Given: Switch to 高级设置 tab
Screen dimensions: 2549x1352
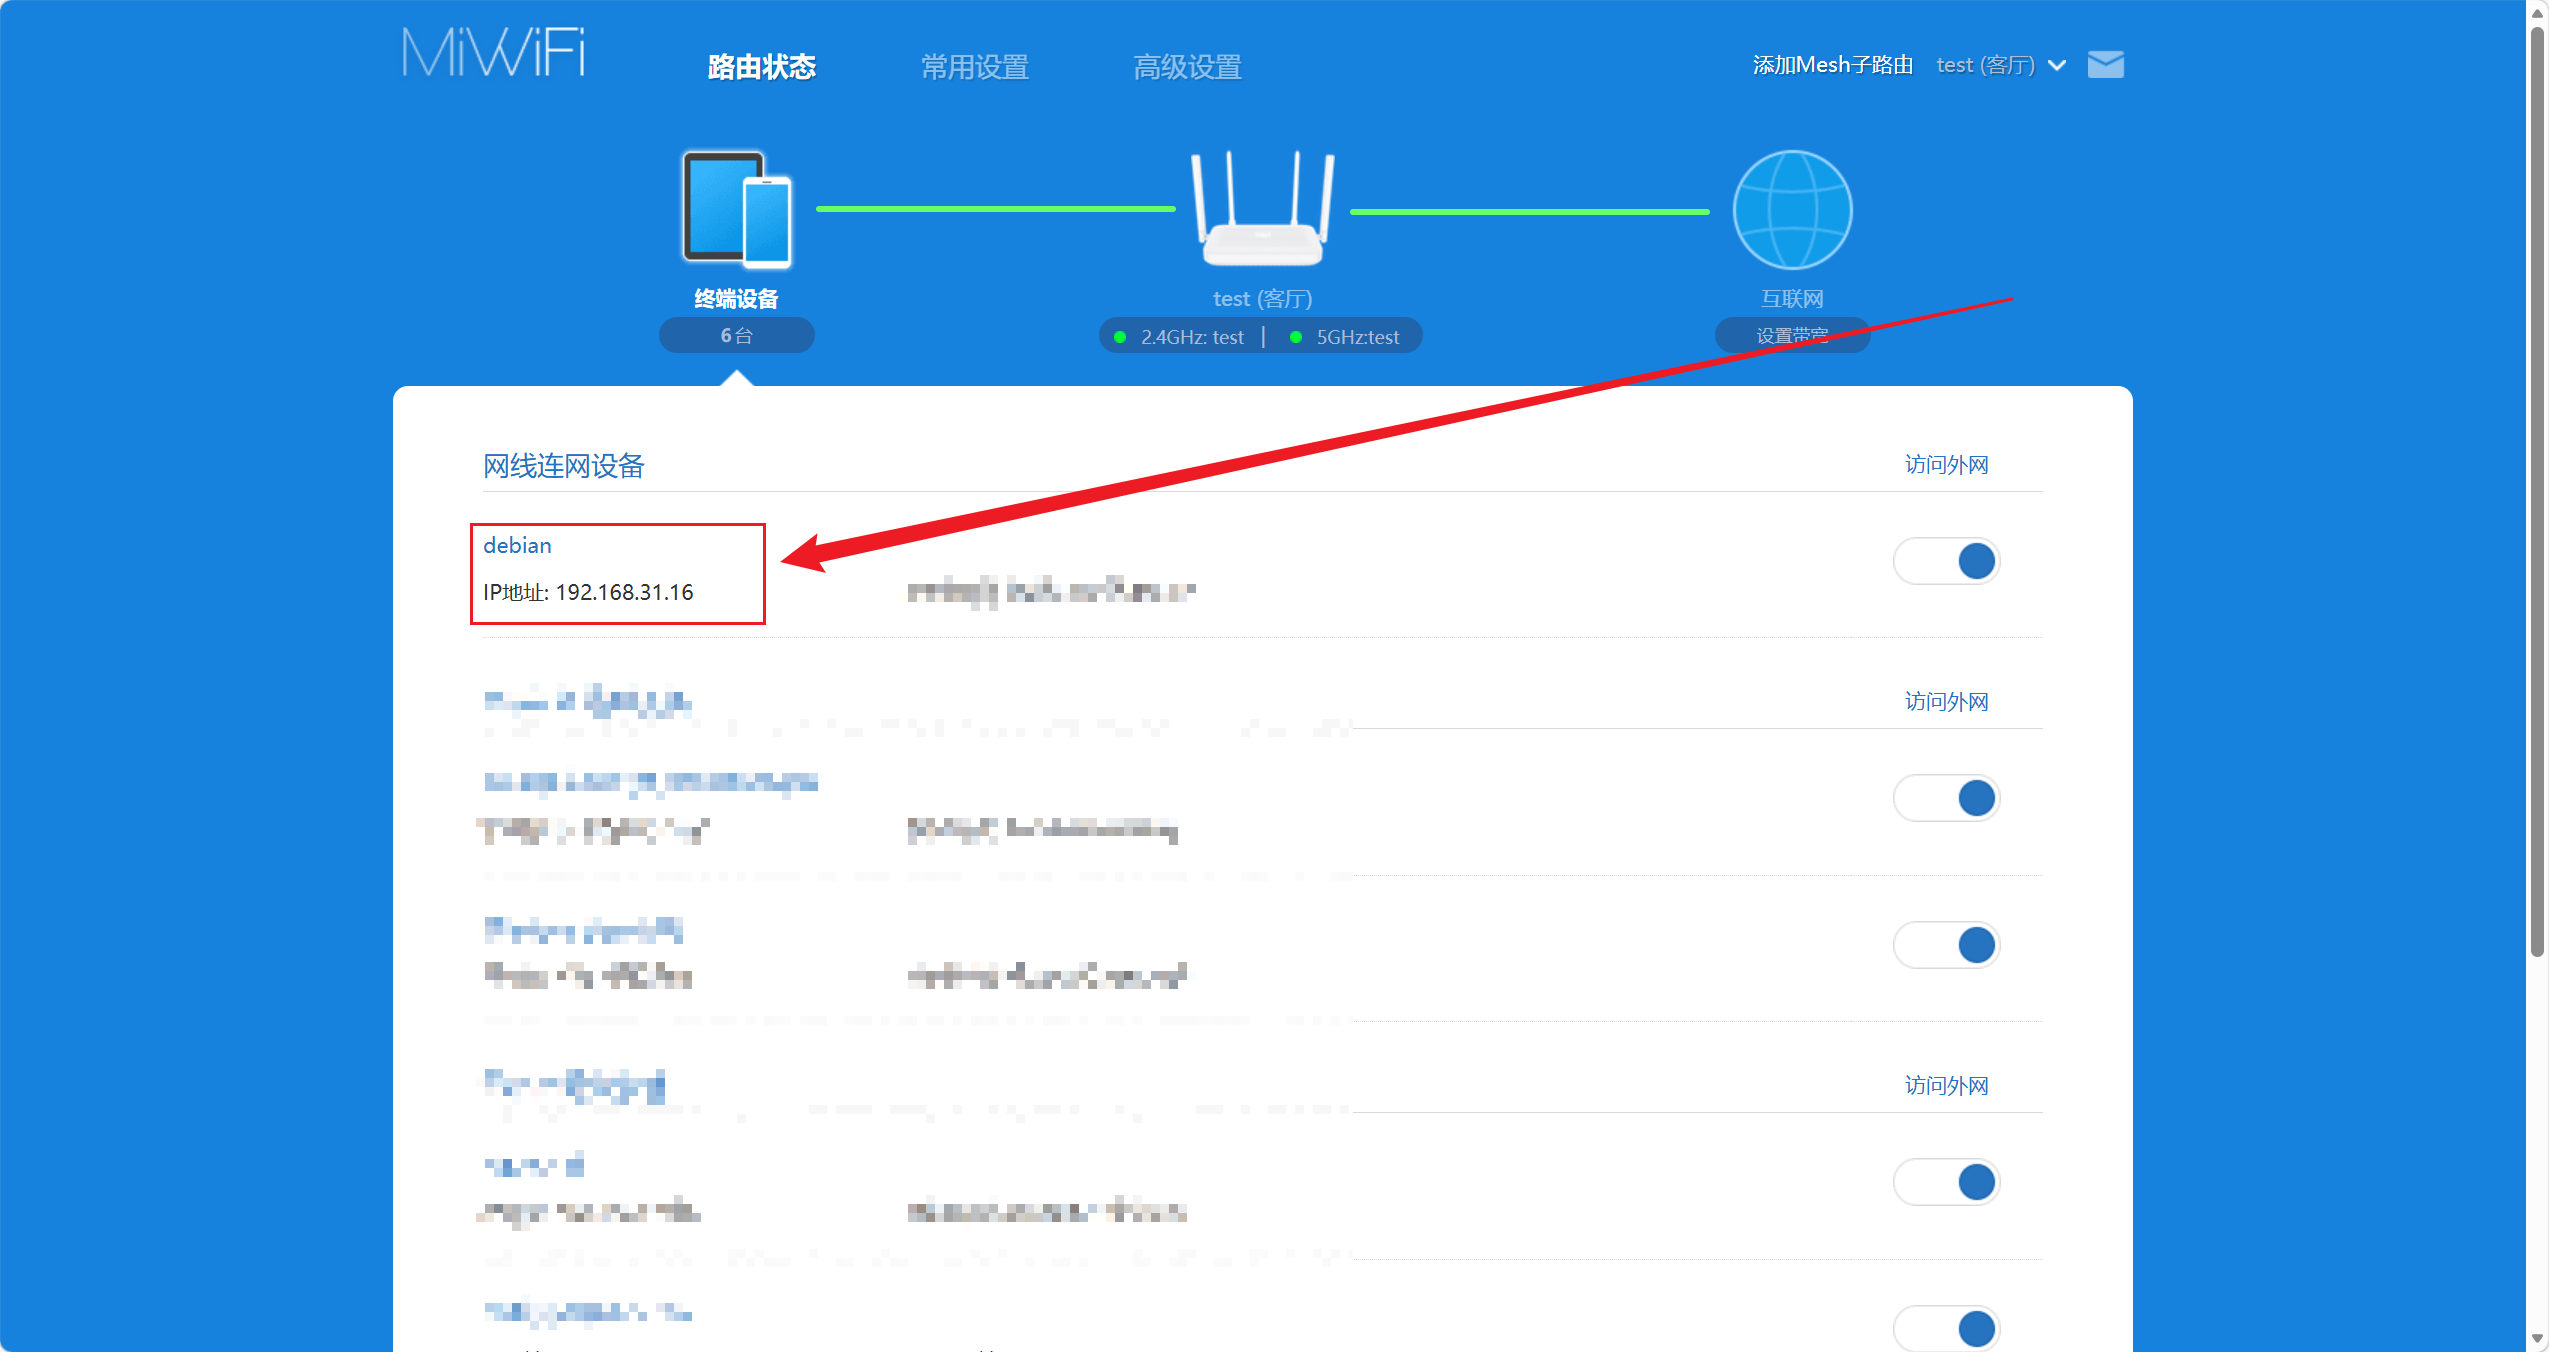Looking at the screenshot, I should point(1187,67).
